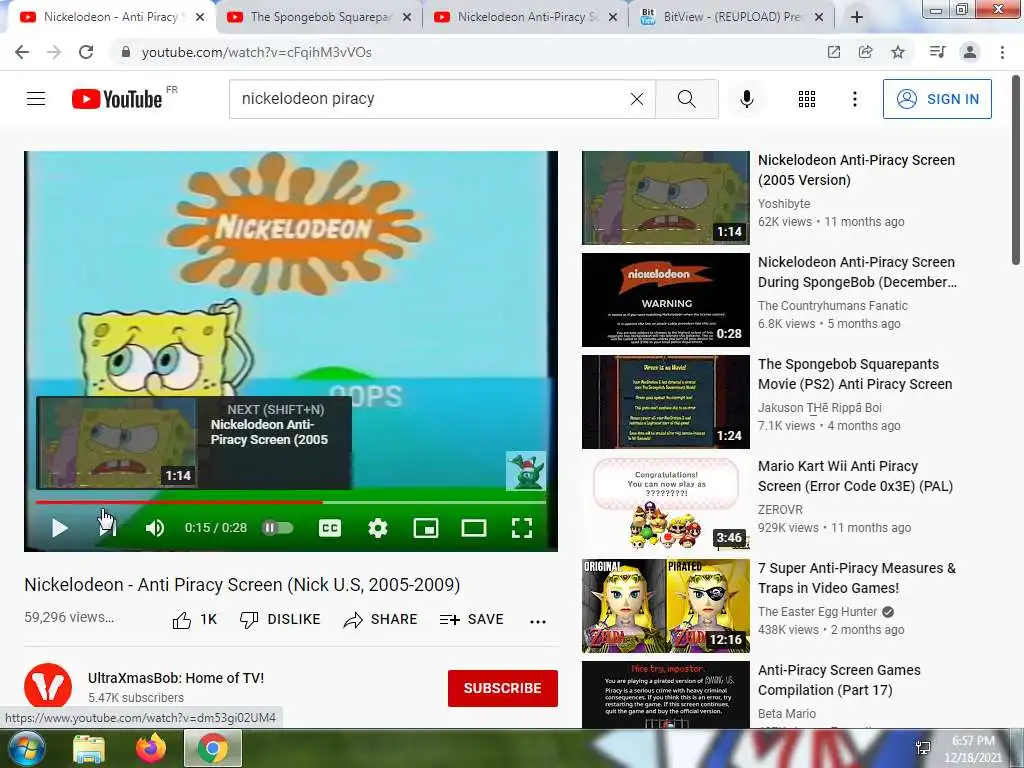
Task: Click SIGN IN button
Action: pos(937,99)
